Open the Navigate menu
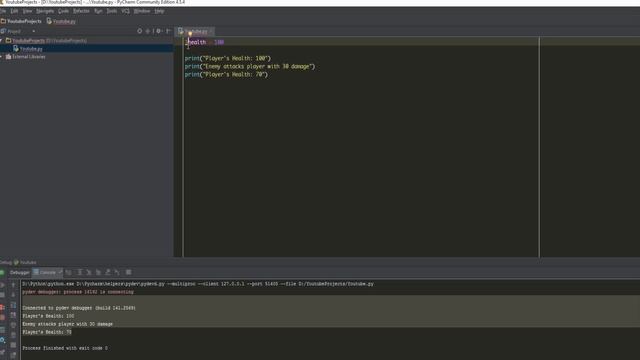The height and width of the screenshot is (360, 640). 45,11
